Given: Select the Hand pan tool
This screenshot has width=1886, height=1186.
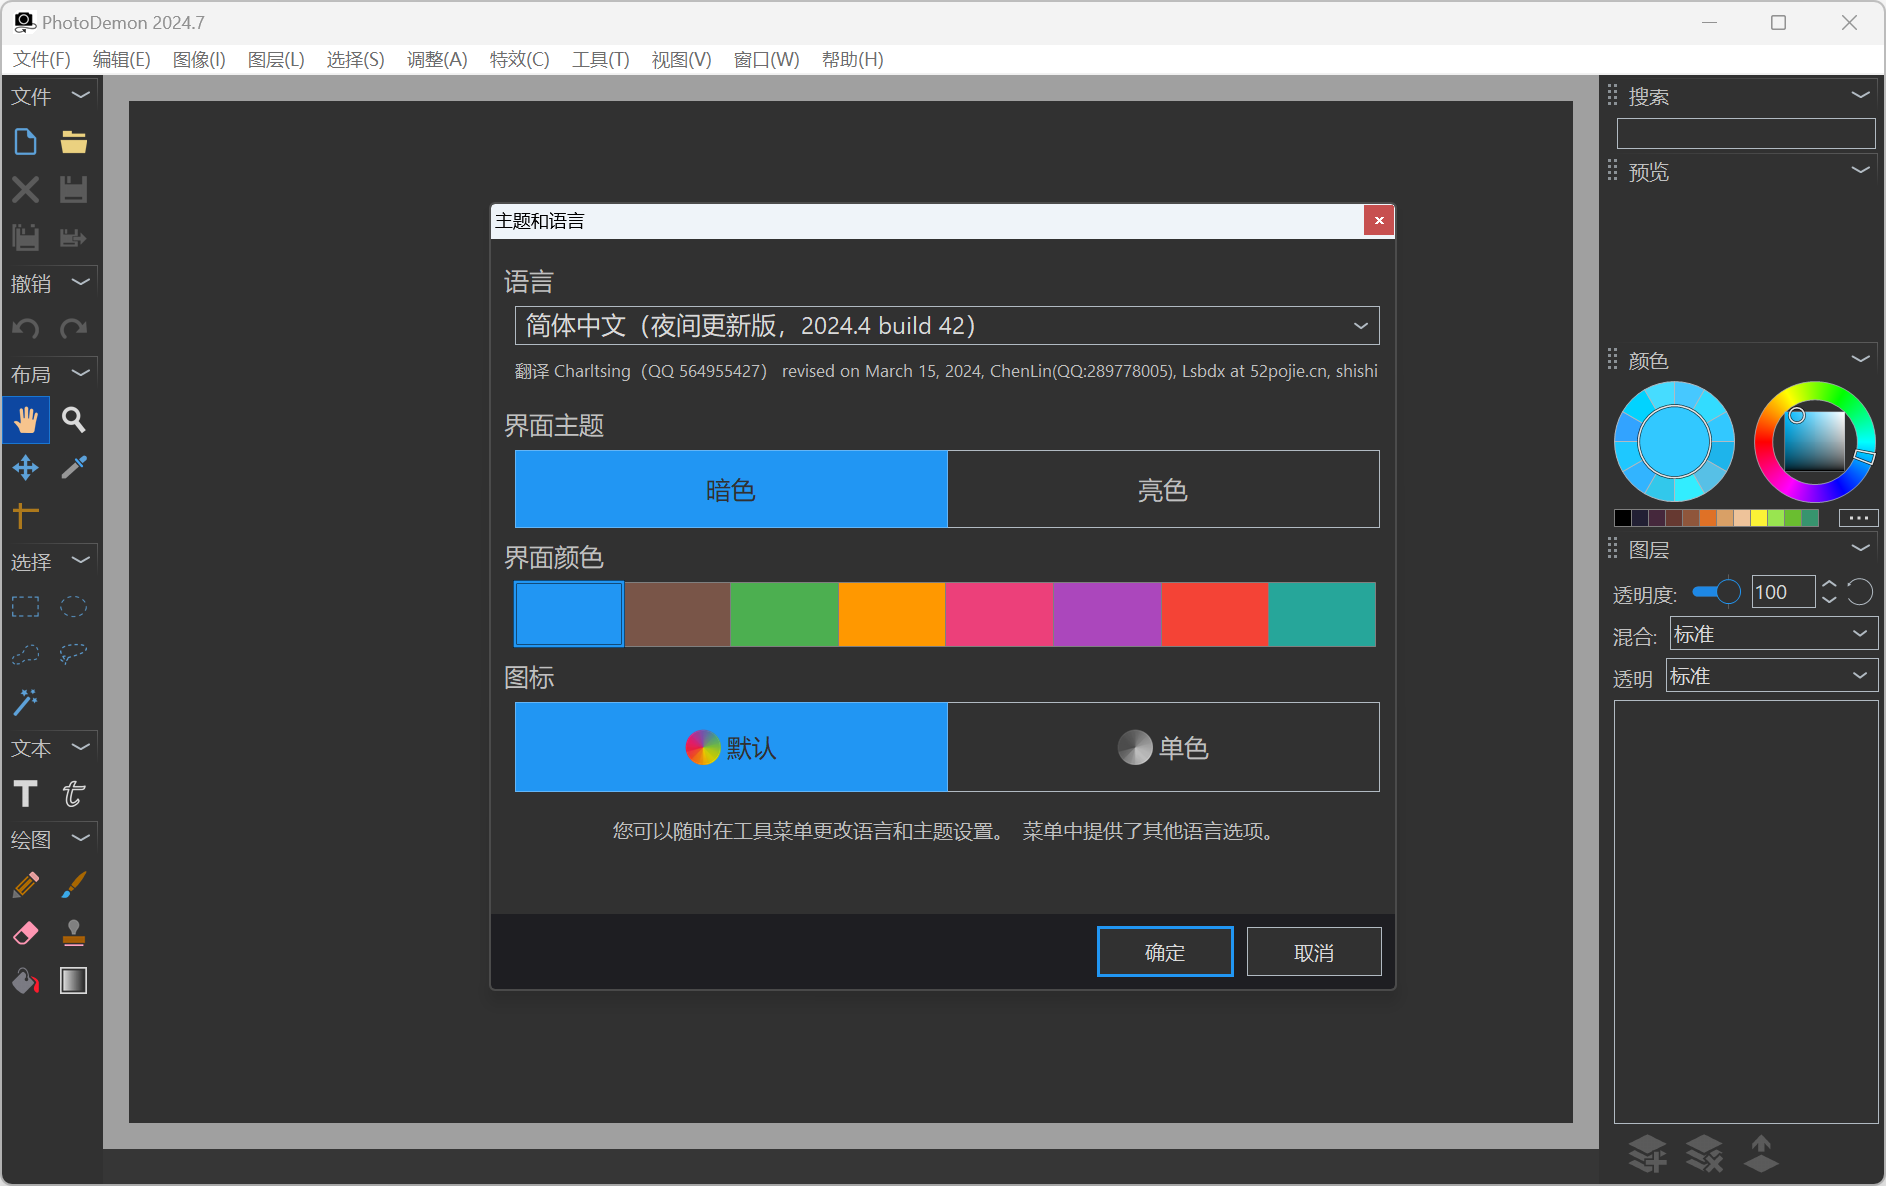Looking at the screenshot, I should coord(26,420).
